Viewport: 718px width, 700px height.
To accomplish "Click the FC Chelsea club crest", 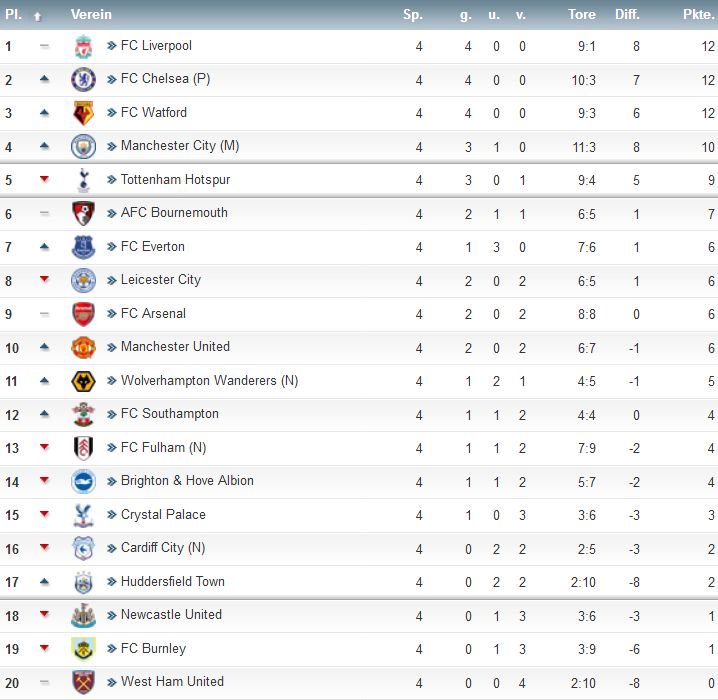I will (83, 80).
